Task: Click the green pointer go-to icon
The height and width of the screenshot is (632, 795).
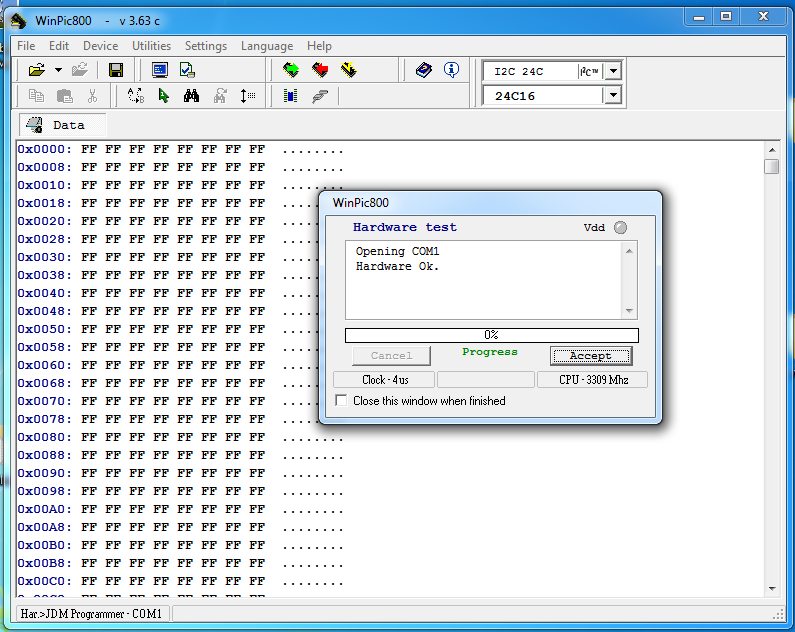Action: click(163, 95)
